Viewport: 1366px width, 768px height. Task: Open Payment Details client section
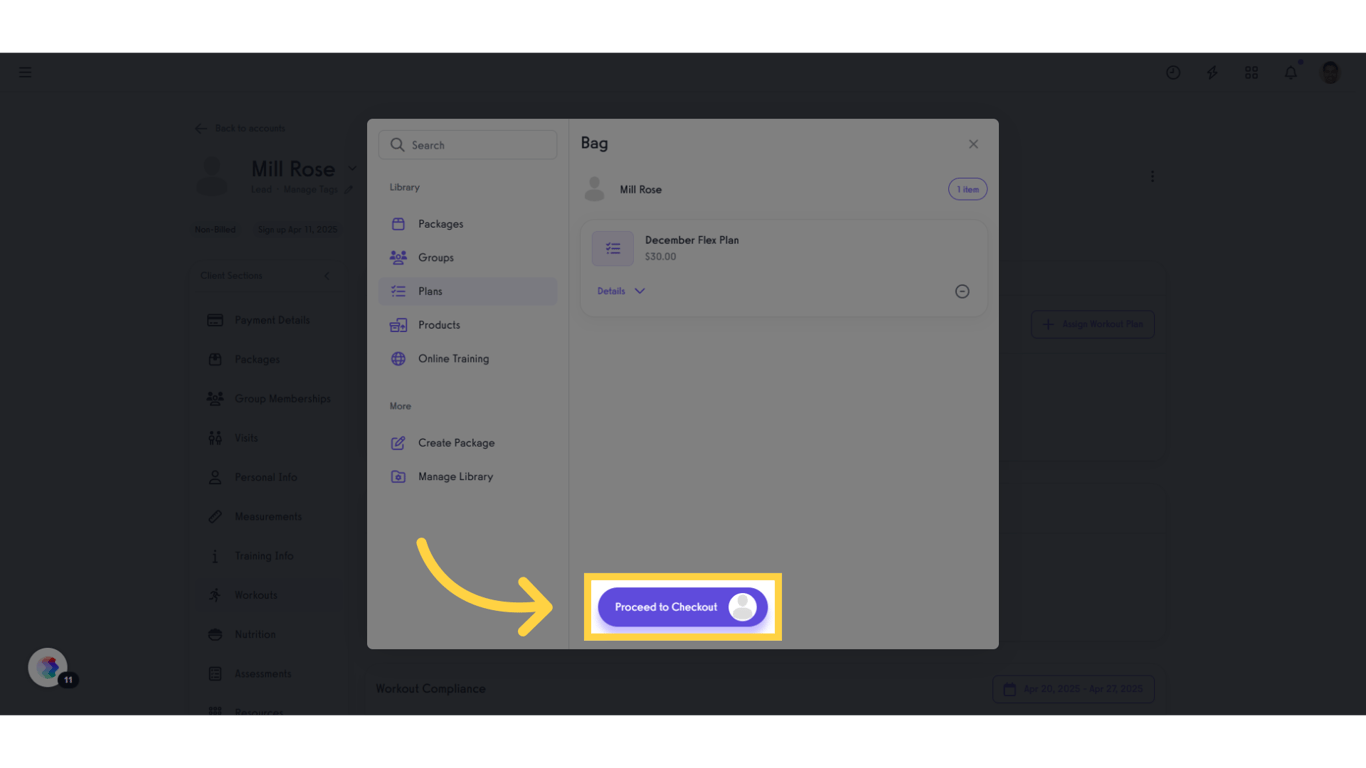point(270,321)
